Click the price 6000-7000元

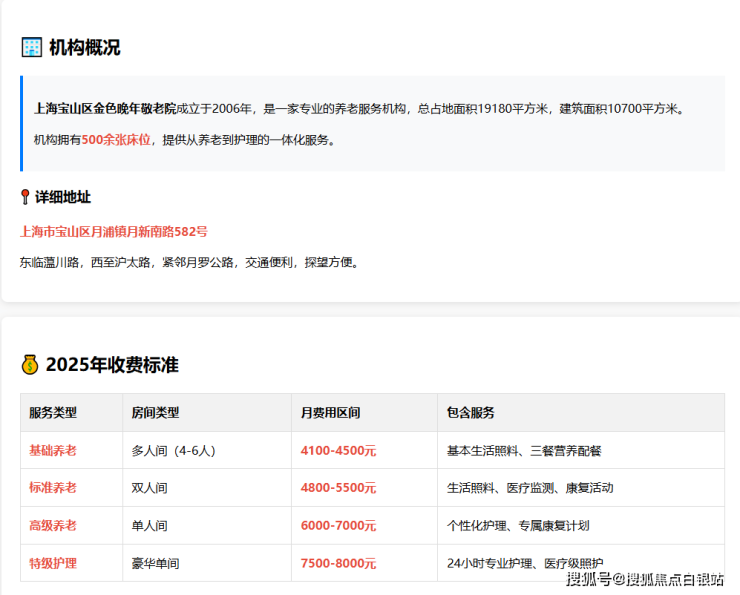coord(338,525)
